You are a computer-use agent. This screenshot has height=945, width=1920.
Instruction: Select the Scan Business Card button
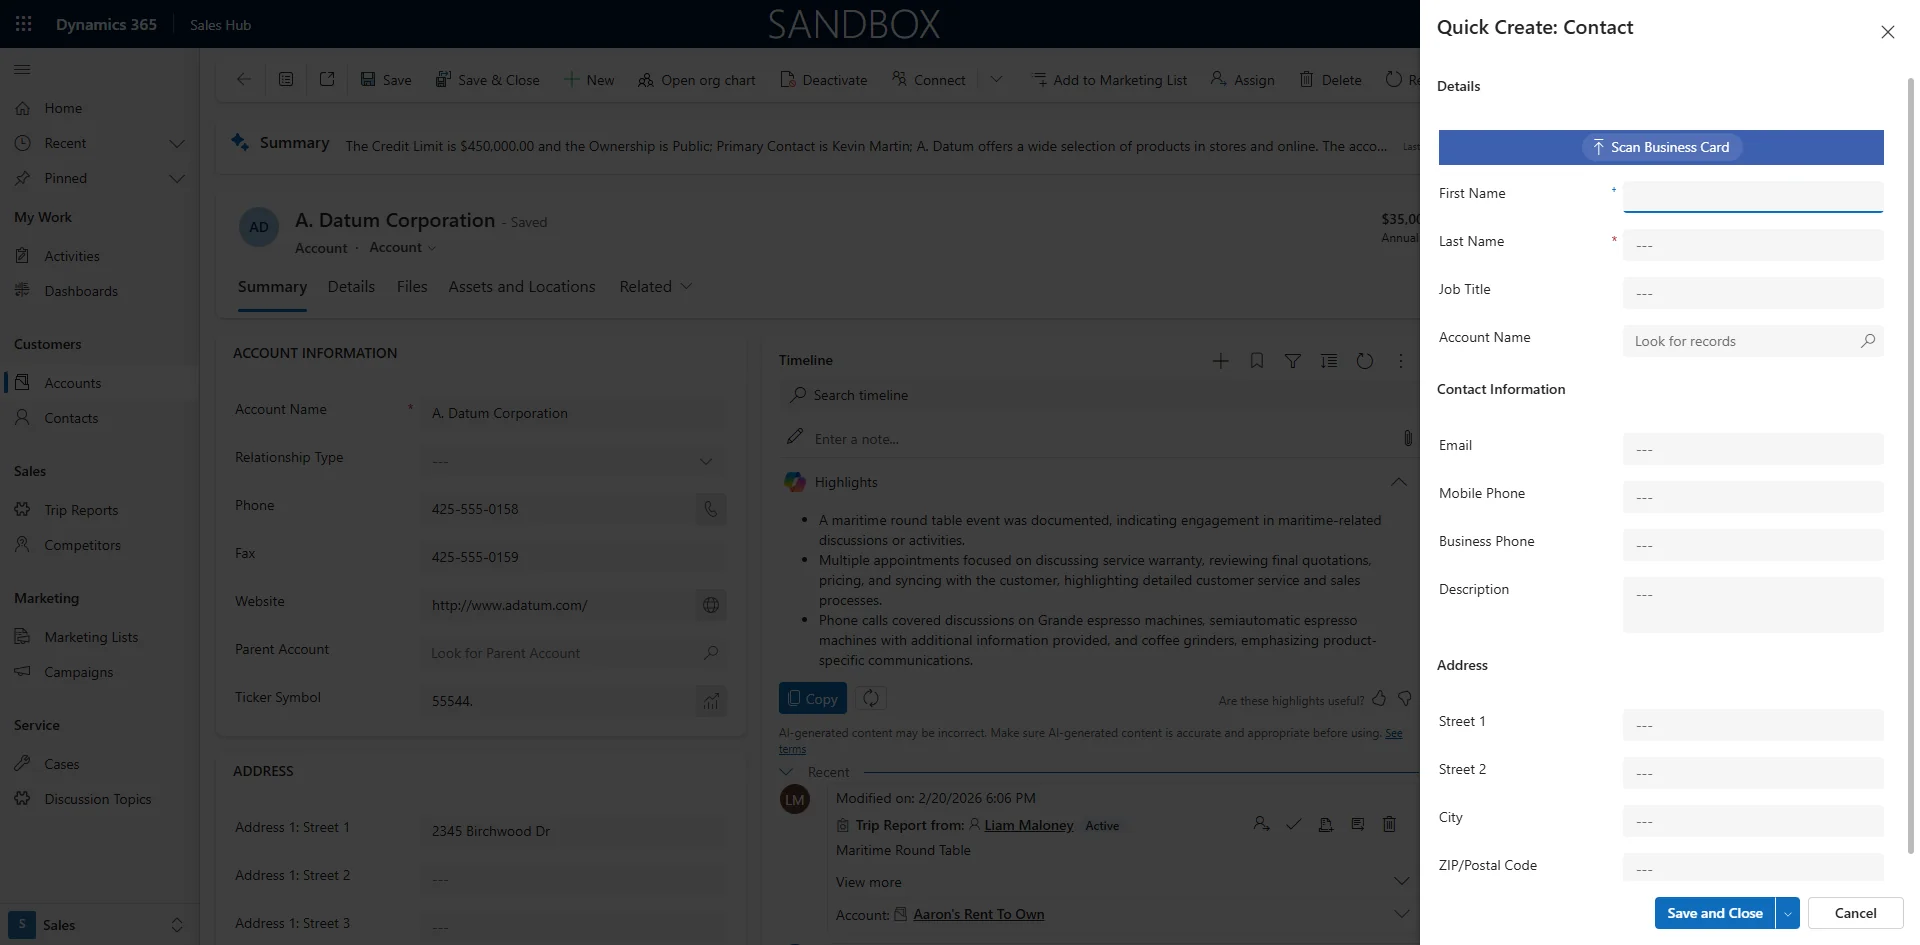[x=1660, y=147]
